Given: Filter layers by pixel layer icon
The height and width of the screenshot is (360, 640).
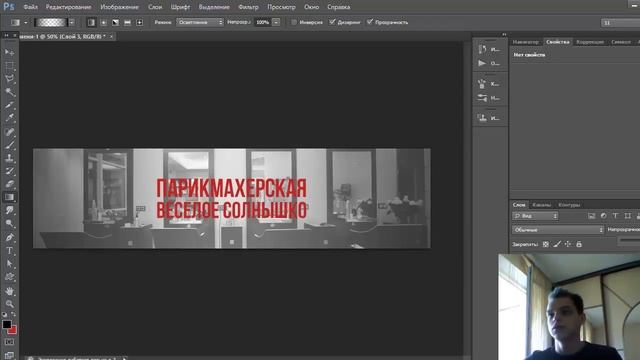Looking at the screenshot, I should coord(591,216).
